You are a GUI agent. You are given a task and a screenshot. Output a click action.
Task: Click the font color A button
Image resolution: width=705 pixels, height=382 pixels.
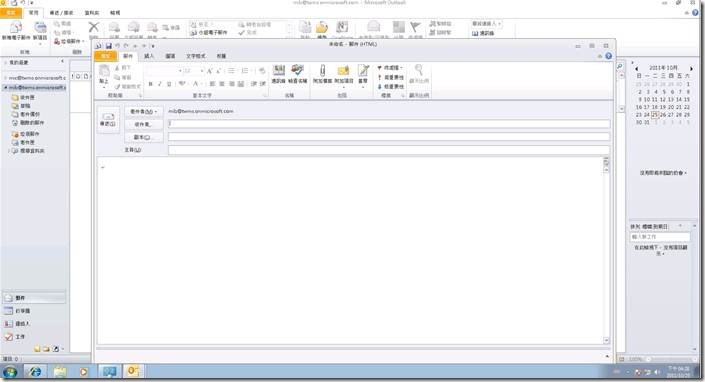click(x=196, y=84)
